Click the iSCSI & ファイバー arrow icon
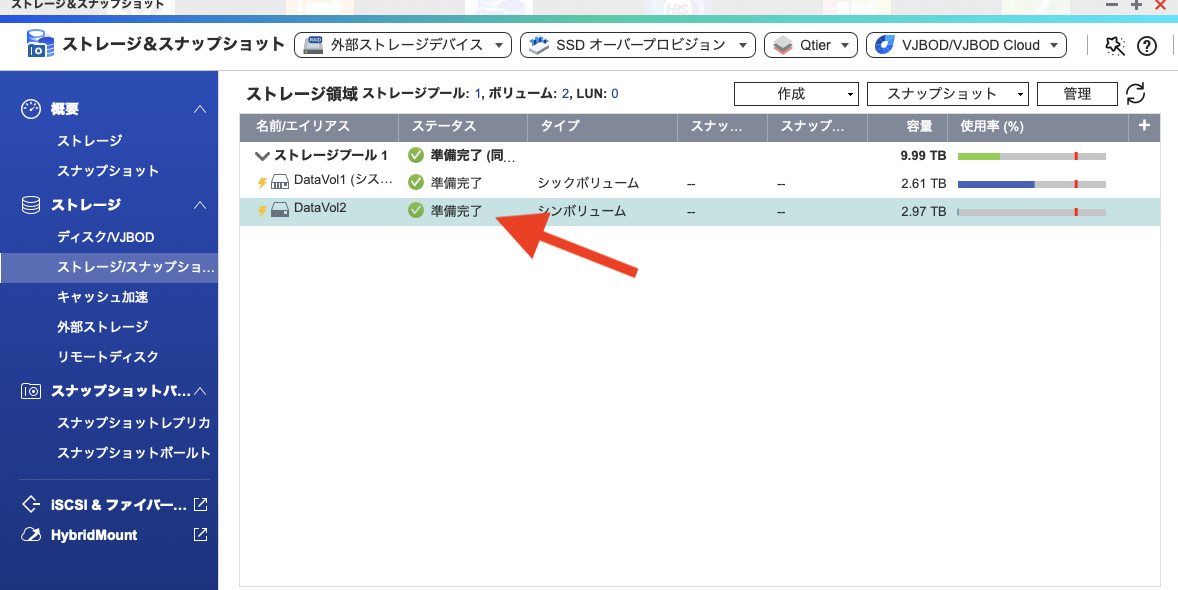The height and width of the screenshot is (590, 1178). [31, 504]
